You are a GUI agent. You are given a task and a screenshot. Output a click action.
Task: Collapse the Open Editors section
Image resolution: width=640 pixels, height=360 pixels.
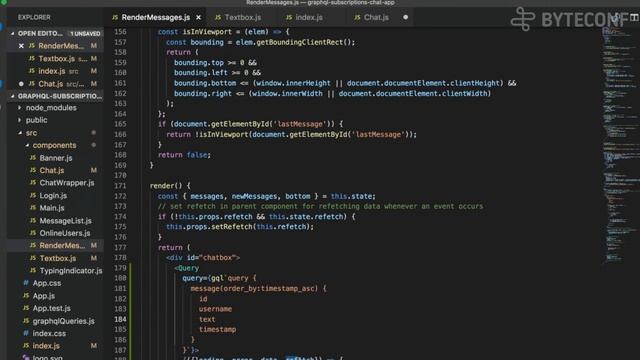coord(13,33)
